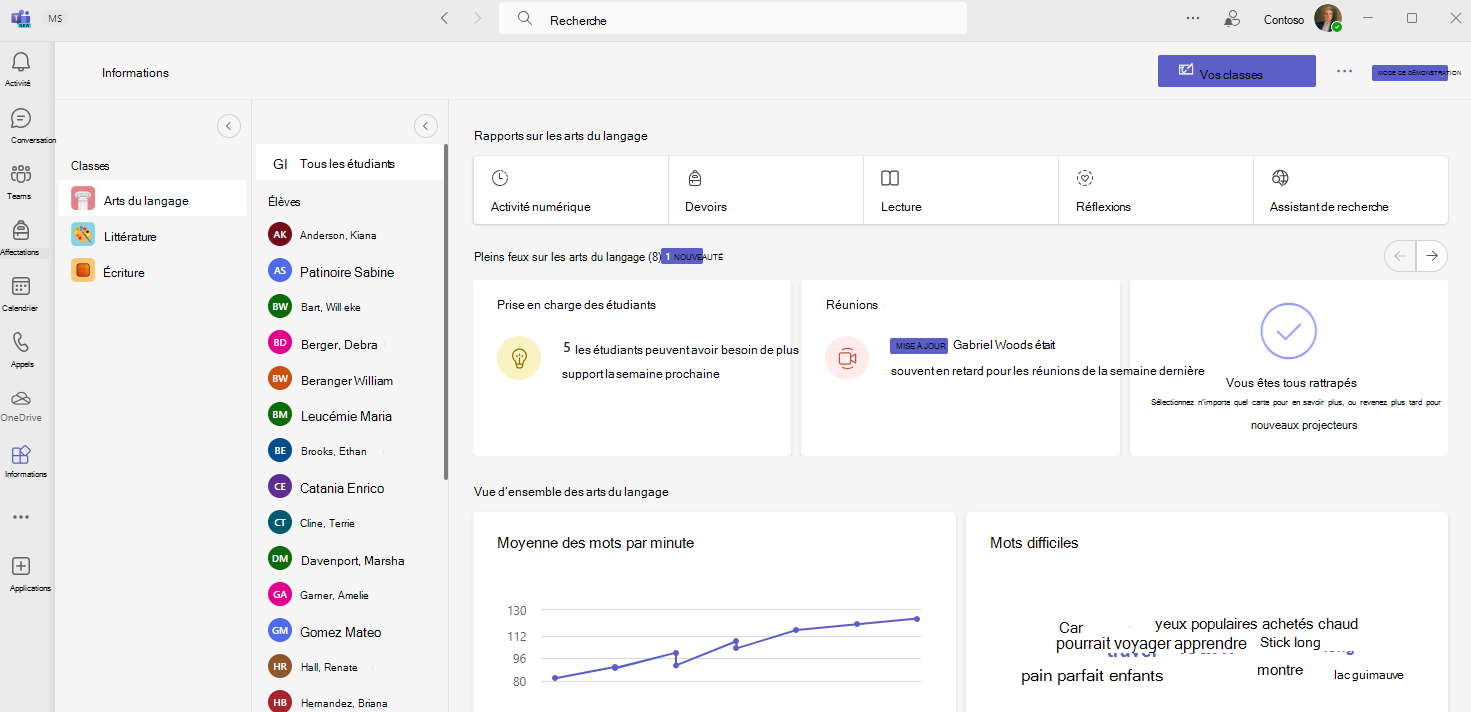The height and width of the screenshot is (712, 1471).
Task: Click the Vos classes button
Action: [x=1236, y=71]
